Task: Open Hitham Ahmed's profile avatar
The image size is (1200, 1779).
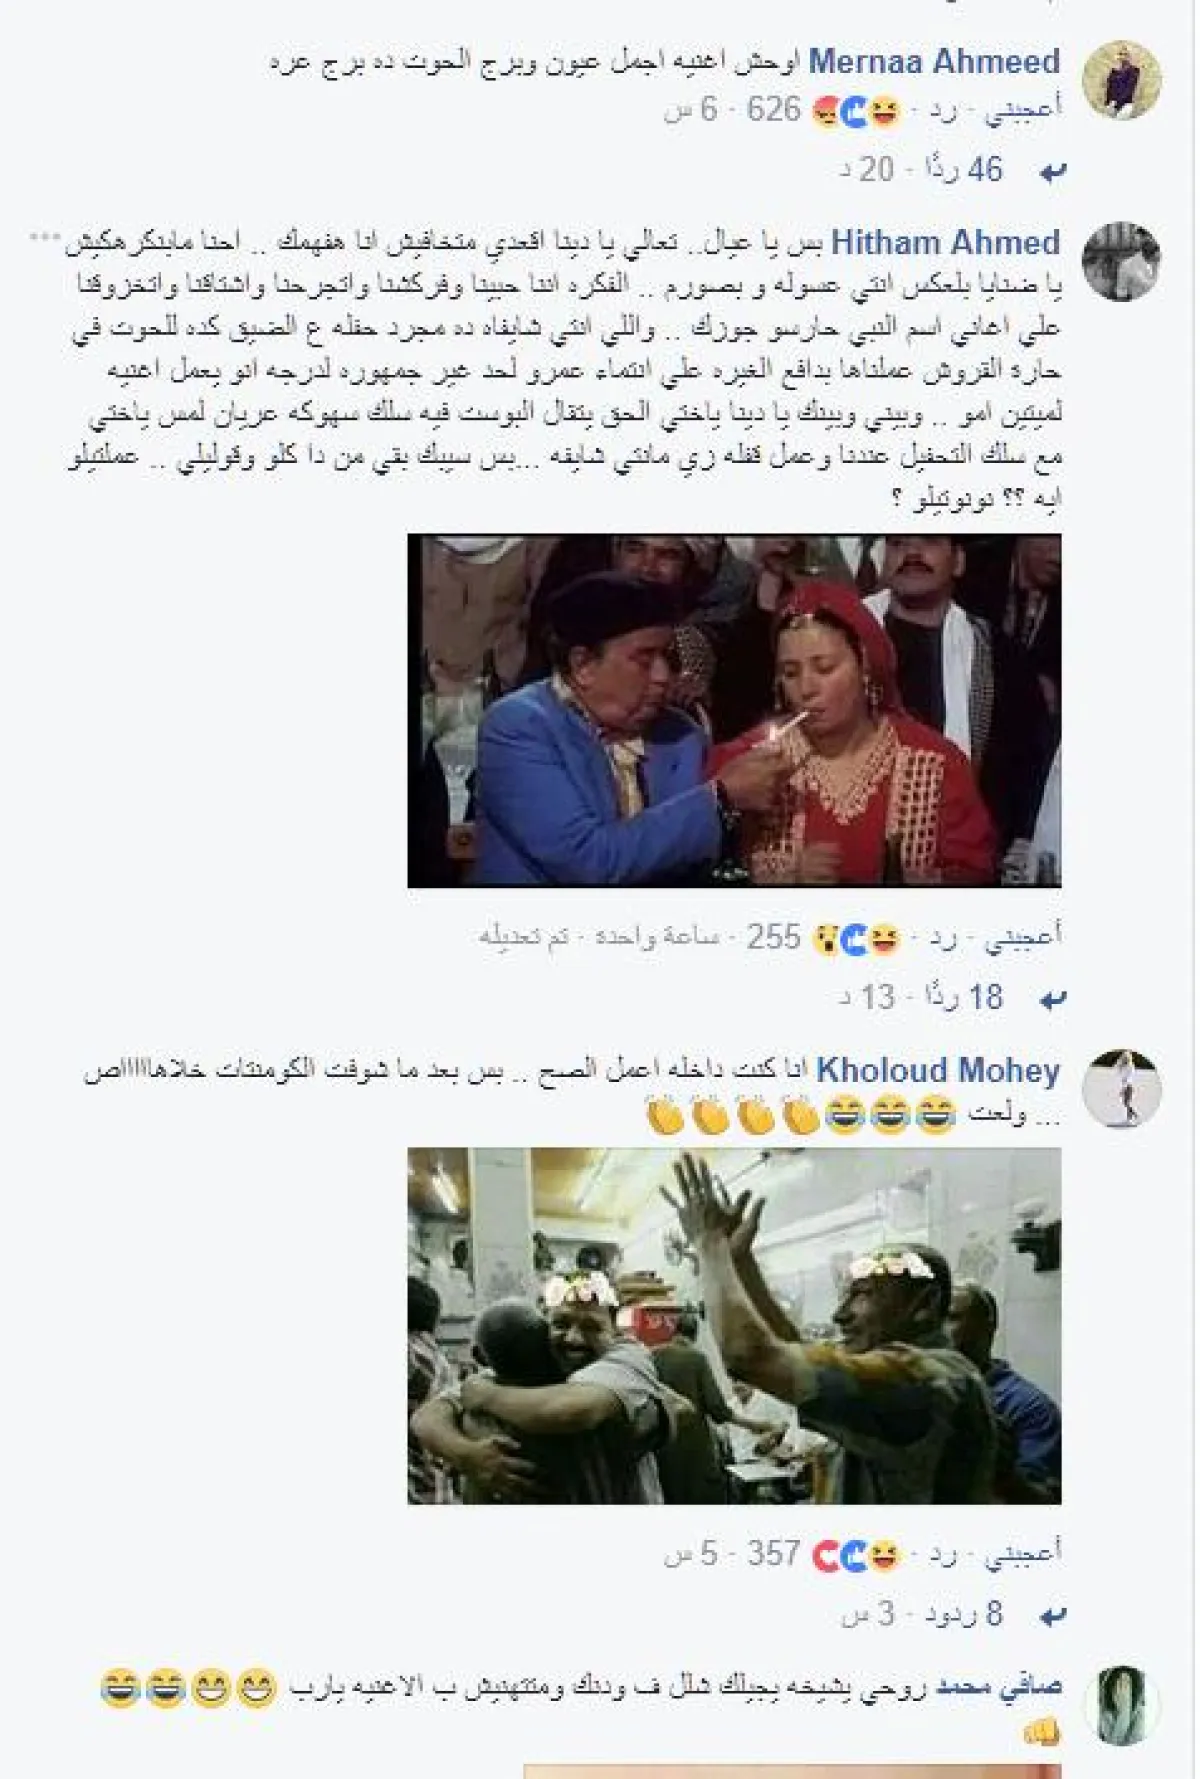Action: 1121,261
